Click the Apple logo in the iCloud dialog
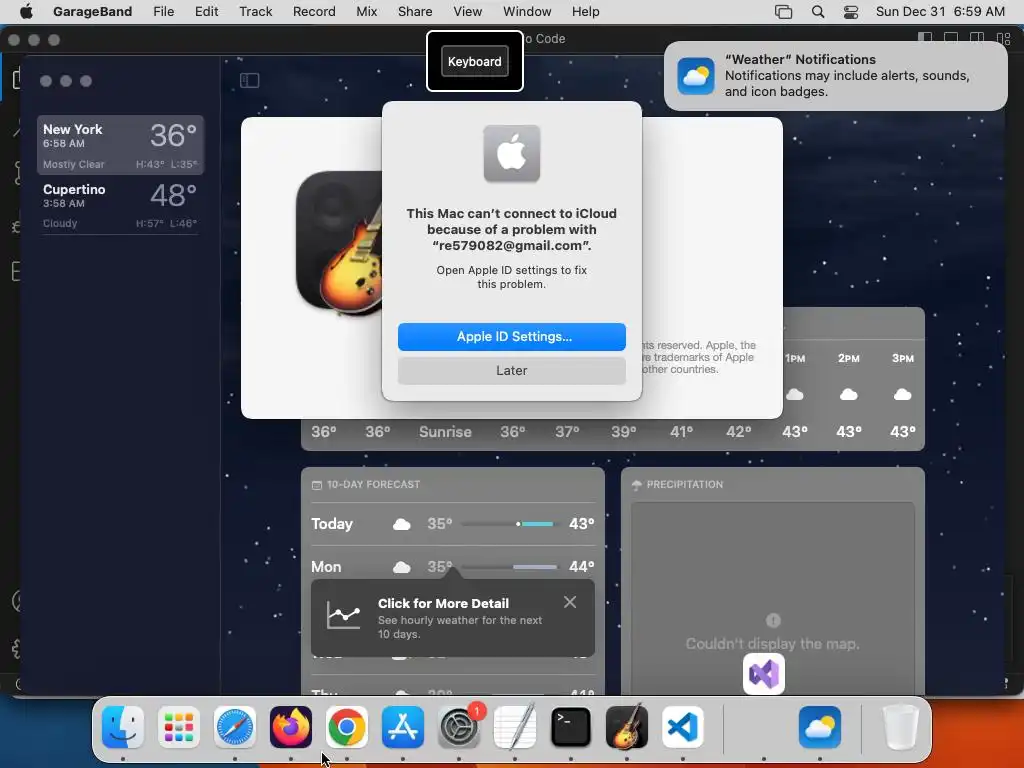The height and width of the screenshot is (768, 1024). click(x=511, y=153)
